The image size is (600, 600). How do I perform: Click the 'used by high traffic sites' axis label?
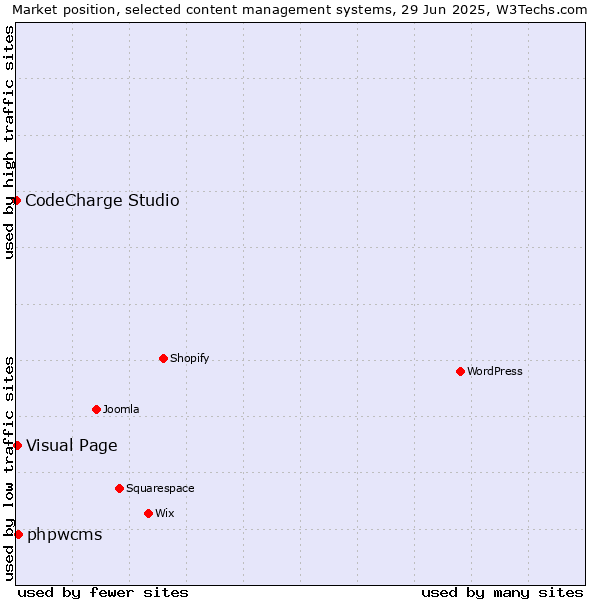8,142
